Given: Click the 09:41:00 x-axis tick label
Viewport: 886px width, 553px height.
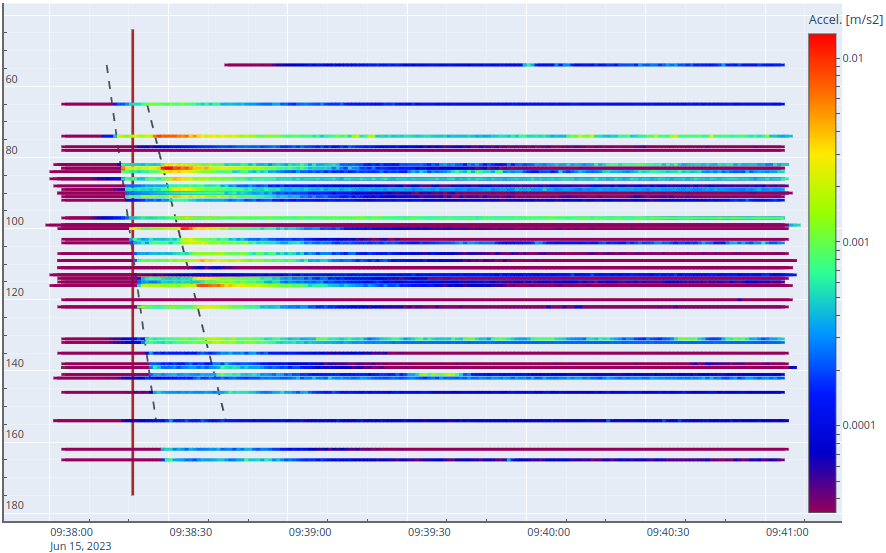Looking at the screenshot, I should (787, 533).
